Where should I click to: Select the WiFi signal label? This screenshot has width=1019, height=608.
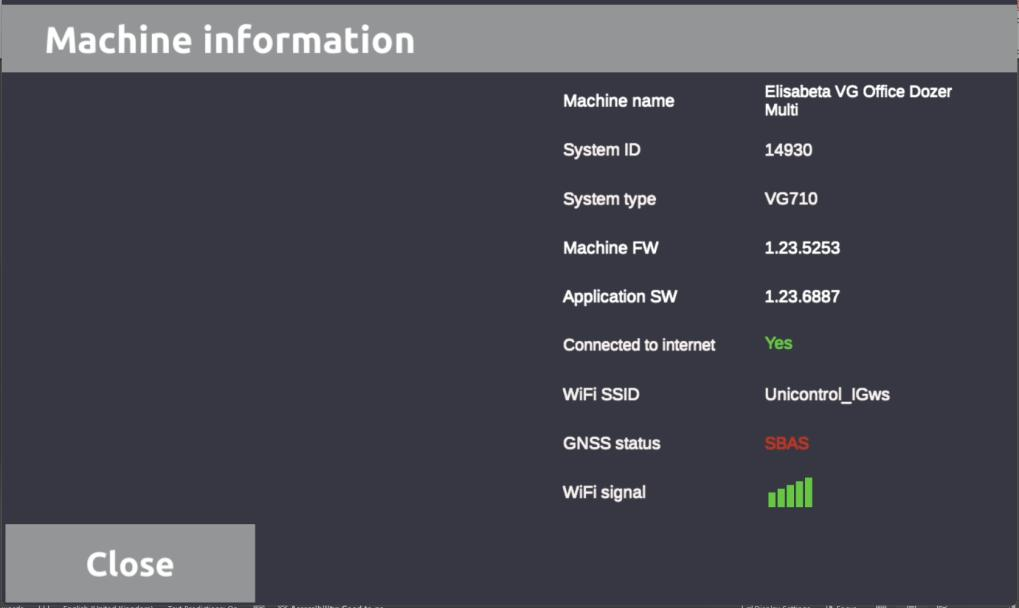tap(604, 492)
